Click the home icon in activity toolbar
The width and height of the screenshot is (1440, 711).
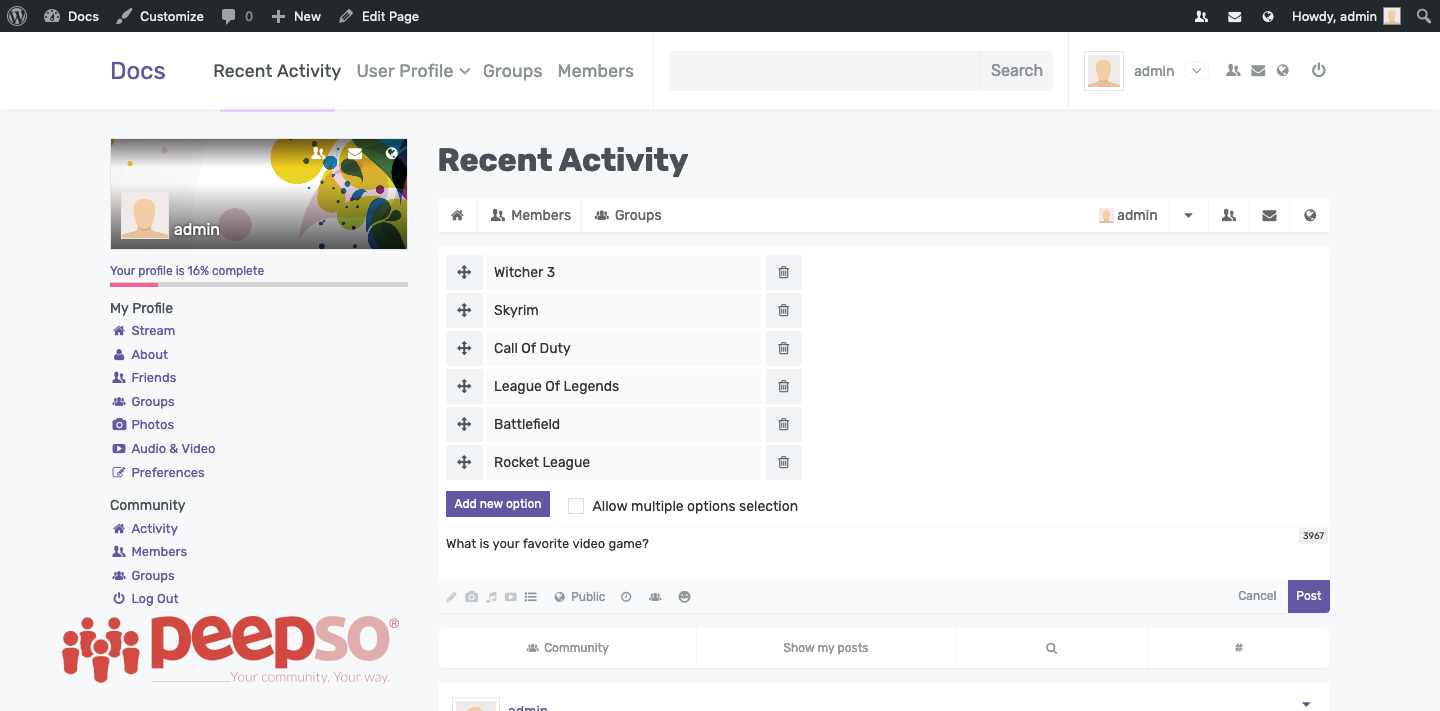[x=457, y=215]
